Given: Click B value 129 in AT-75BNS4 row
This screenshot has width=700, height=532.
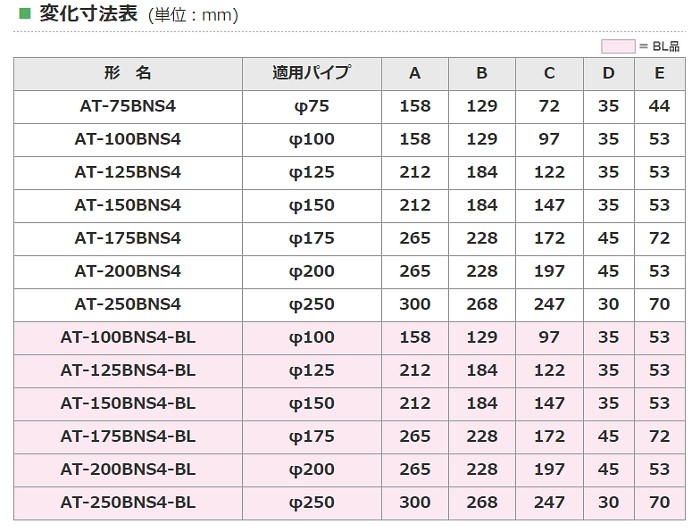Looking at the screenshot, I should (x=482, y=106).
